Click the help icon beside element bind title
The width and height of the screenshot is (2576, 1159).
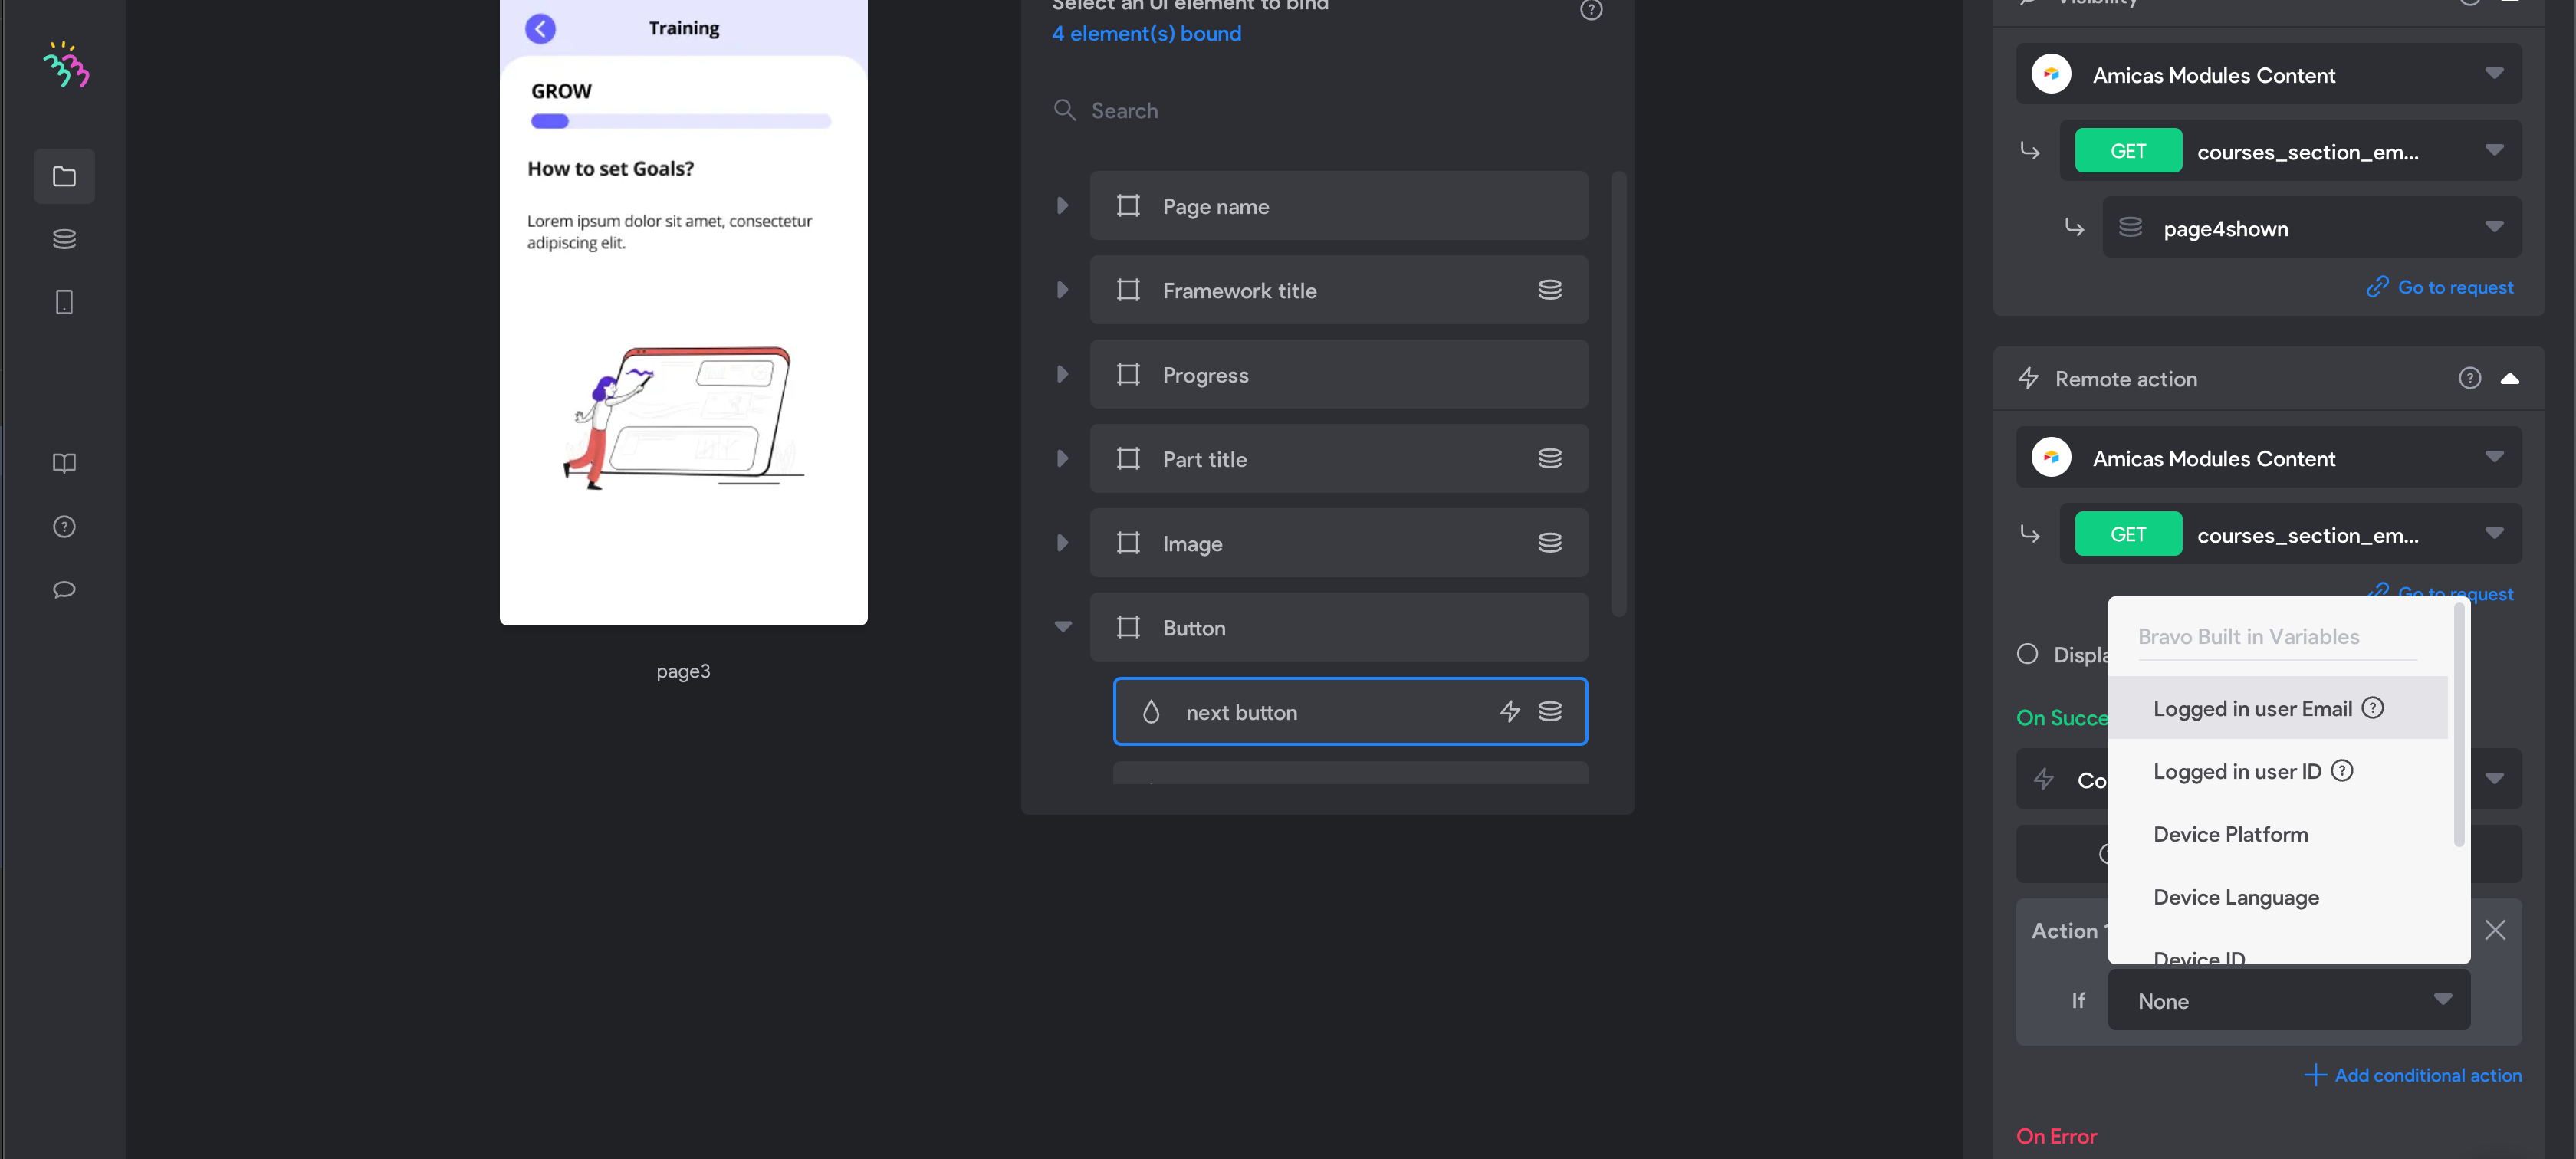pyautogui.click(x=1590, y=10)
